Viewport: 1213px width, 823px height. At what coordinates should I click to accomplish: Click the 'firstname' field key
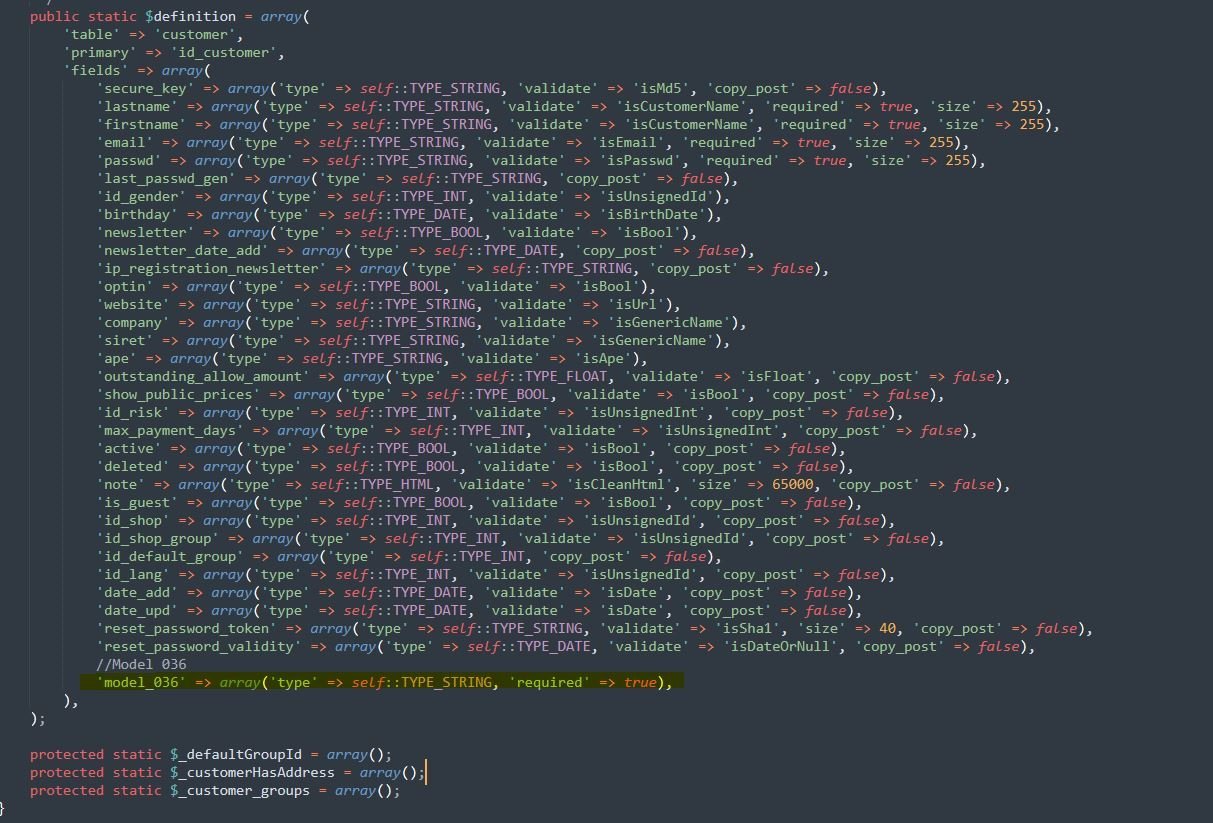(x=141, y=124)
